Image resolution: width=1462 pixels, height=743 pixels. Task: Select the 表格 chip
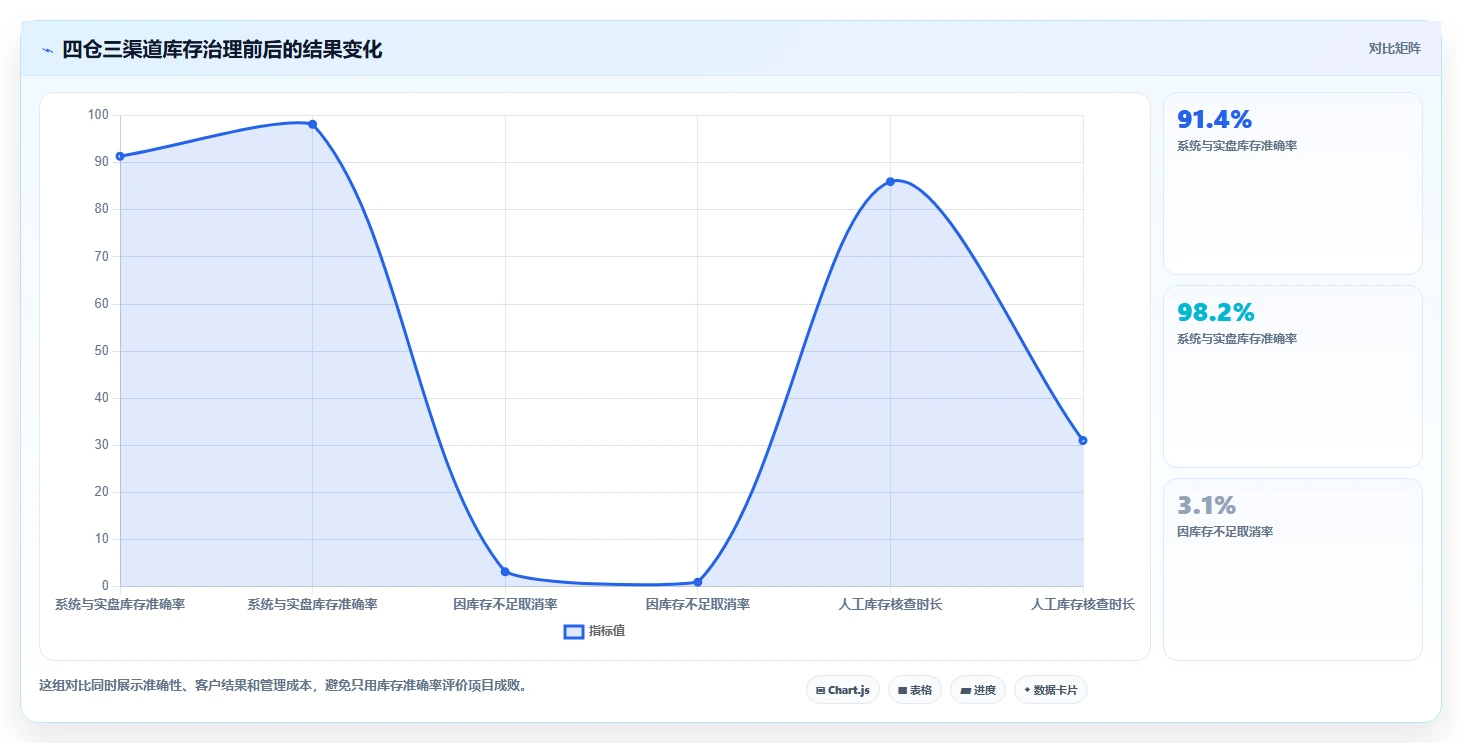[x=915, y=690]
